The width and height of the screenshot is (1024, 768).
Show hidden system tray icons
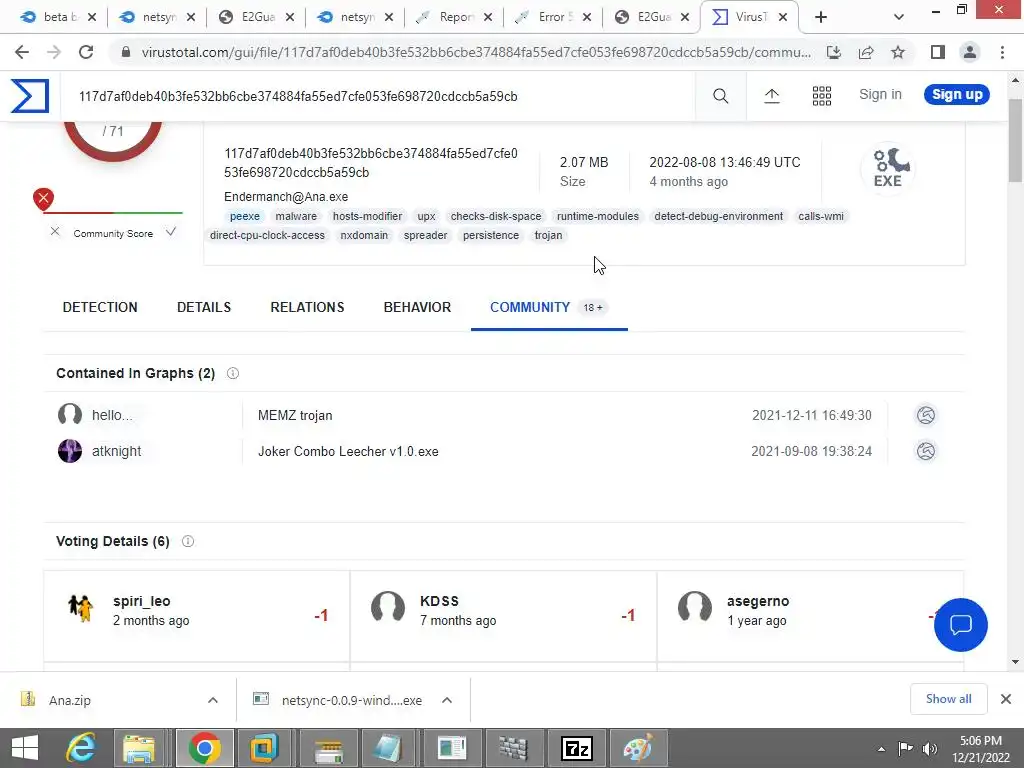click(x=881, y=749)
